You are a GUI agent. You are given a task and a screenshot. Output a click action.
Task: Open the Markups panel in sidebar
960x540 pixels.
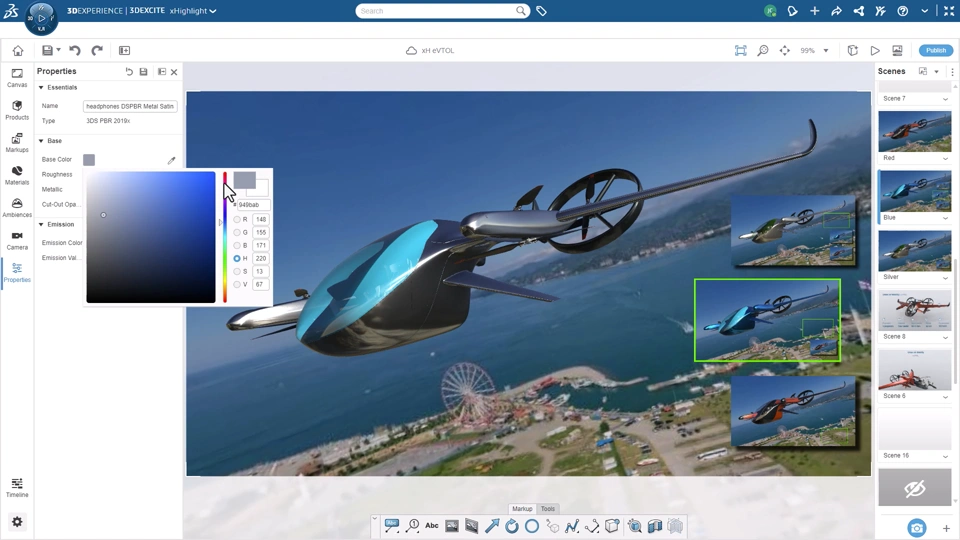[17, 143]
